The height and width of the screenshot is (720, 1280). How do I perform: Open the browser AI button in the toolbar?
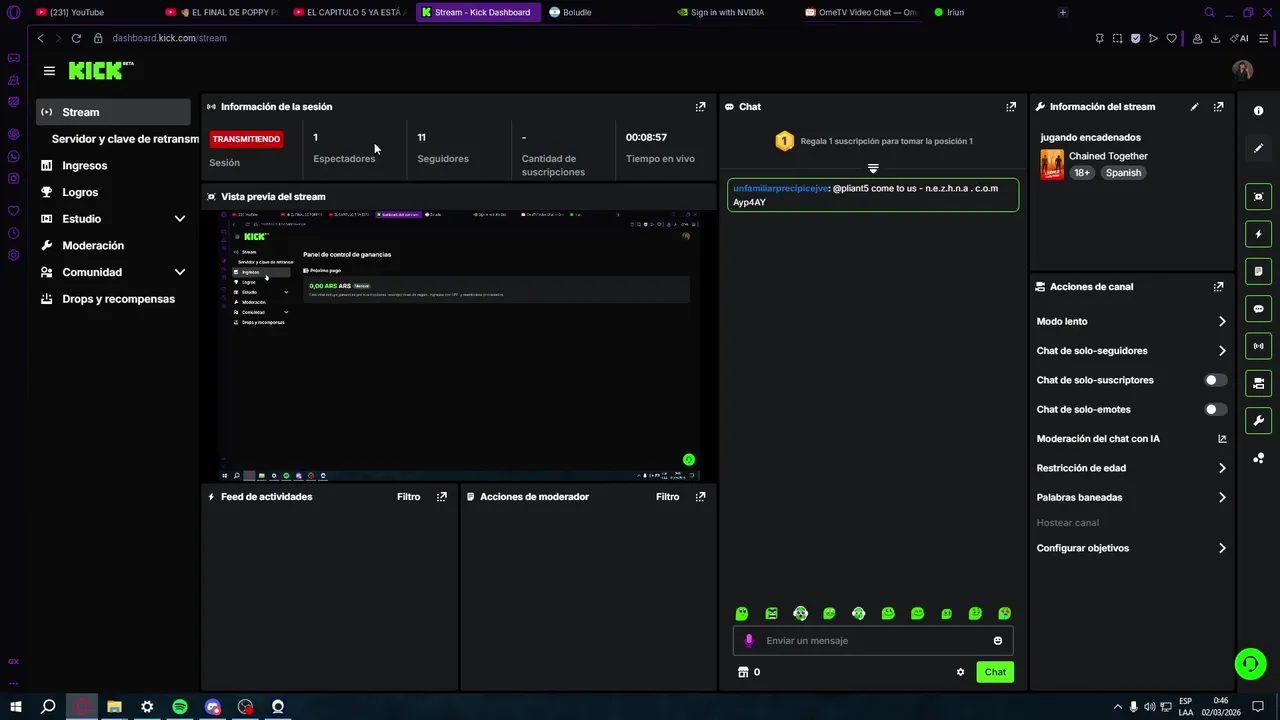[1239, 38]
